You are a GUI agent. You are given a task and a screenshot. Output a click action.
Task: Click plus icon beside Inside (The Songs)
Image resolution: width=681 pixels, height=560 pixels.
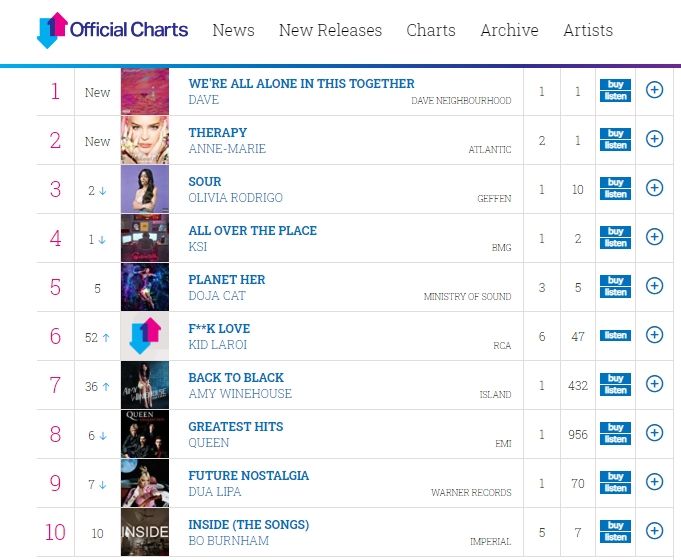click(x=654, y=531)
